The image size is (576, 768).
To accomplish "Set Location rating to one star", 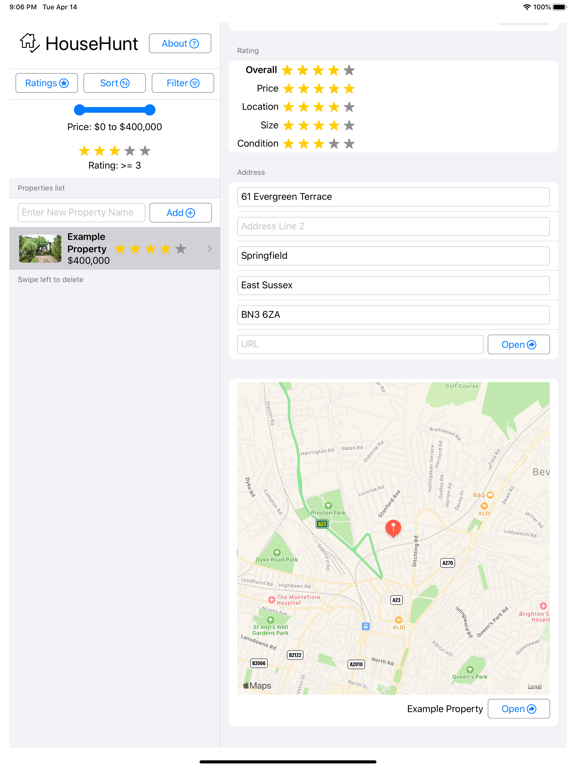I will point(288,107).
